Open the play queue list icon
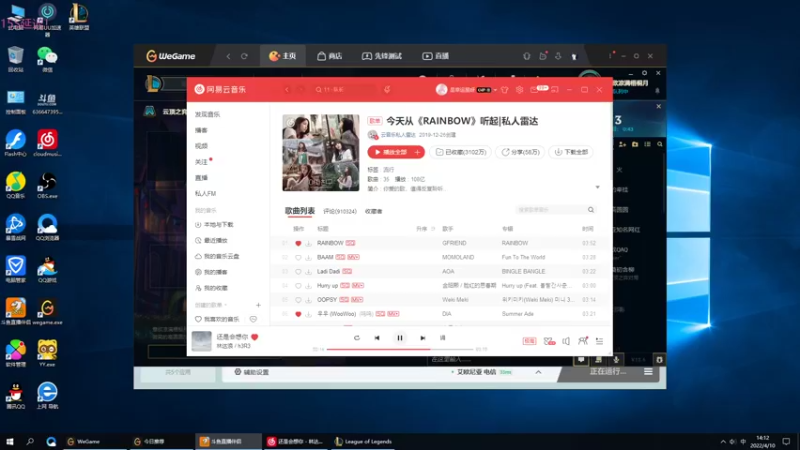Image resolution: width=800 pixels, height=450 pixels. coord(599,341)
